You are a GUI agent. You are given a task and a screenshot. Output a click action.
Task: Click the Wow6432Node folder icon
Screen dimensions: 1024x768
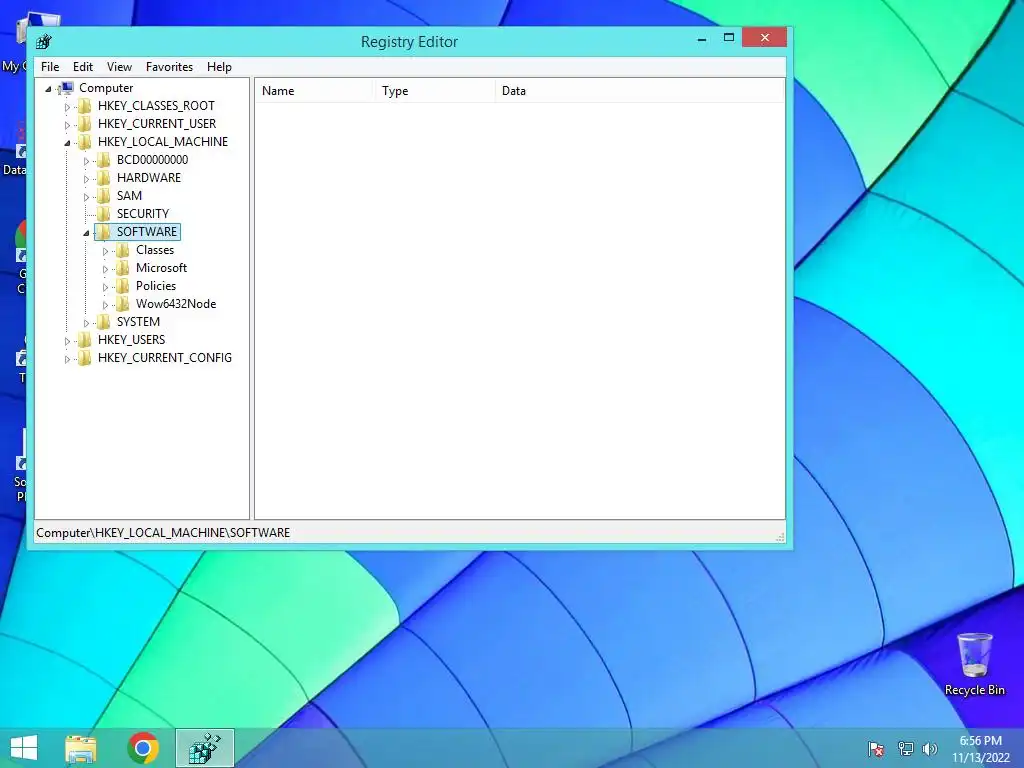[122, 304]
